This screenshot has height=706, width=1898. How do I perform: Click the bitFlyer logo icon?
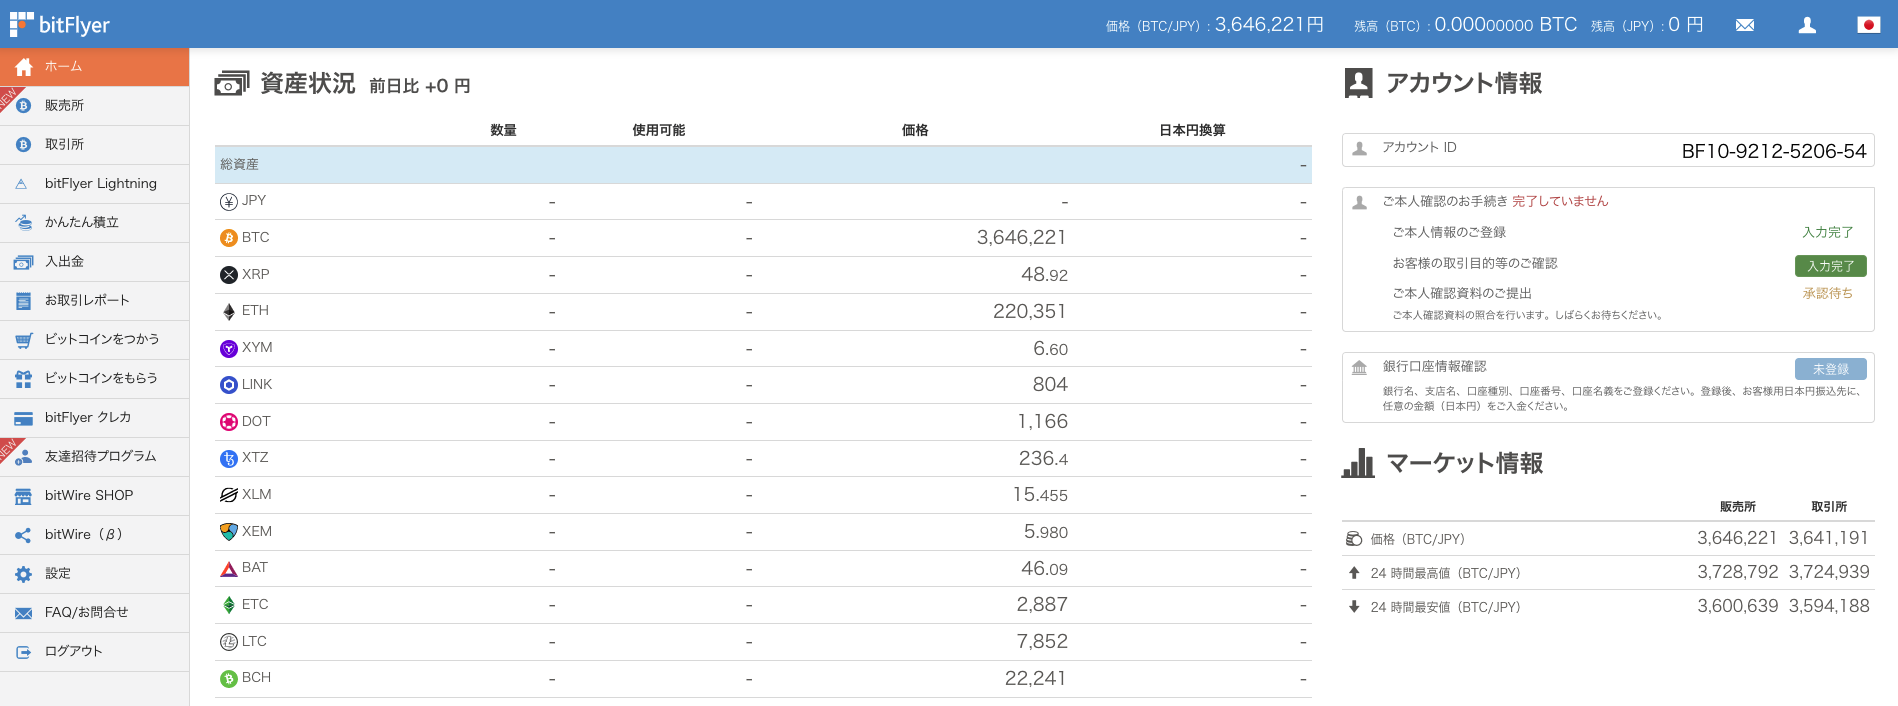[22, 24]
